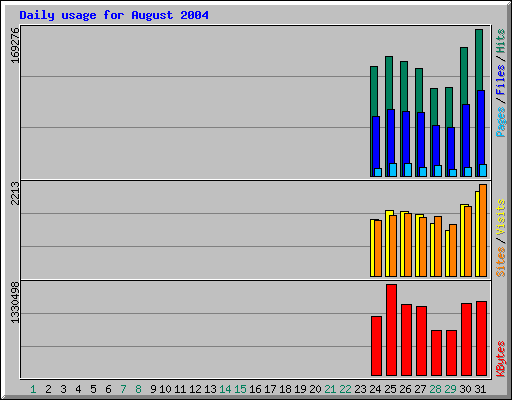512x400 pixels.
Task: Click the orange sites bar for day 31
Action: click(483, 230)
